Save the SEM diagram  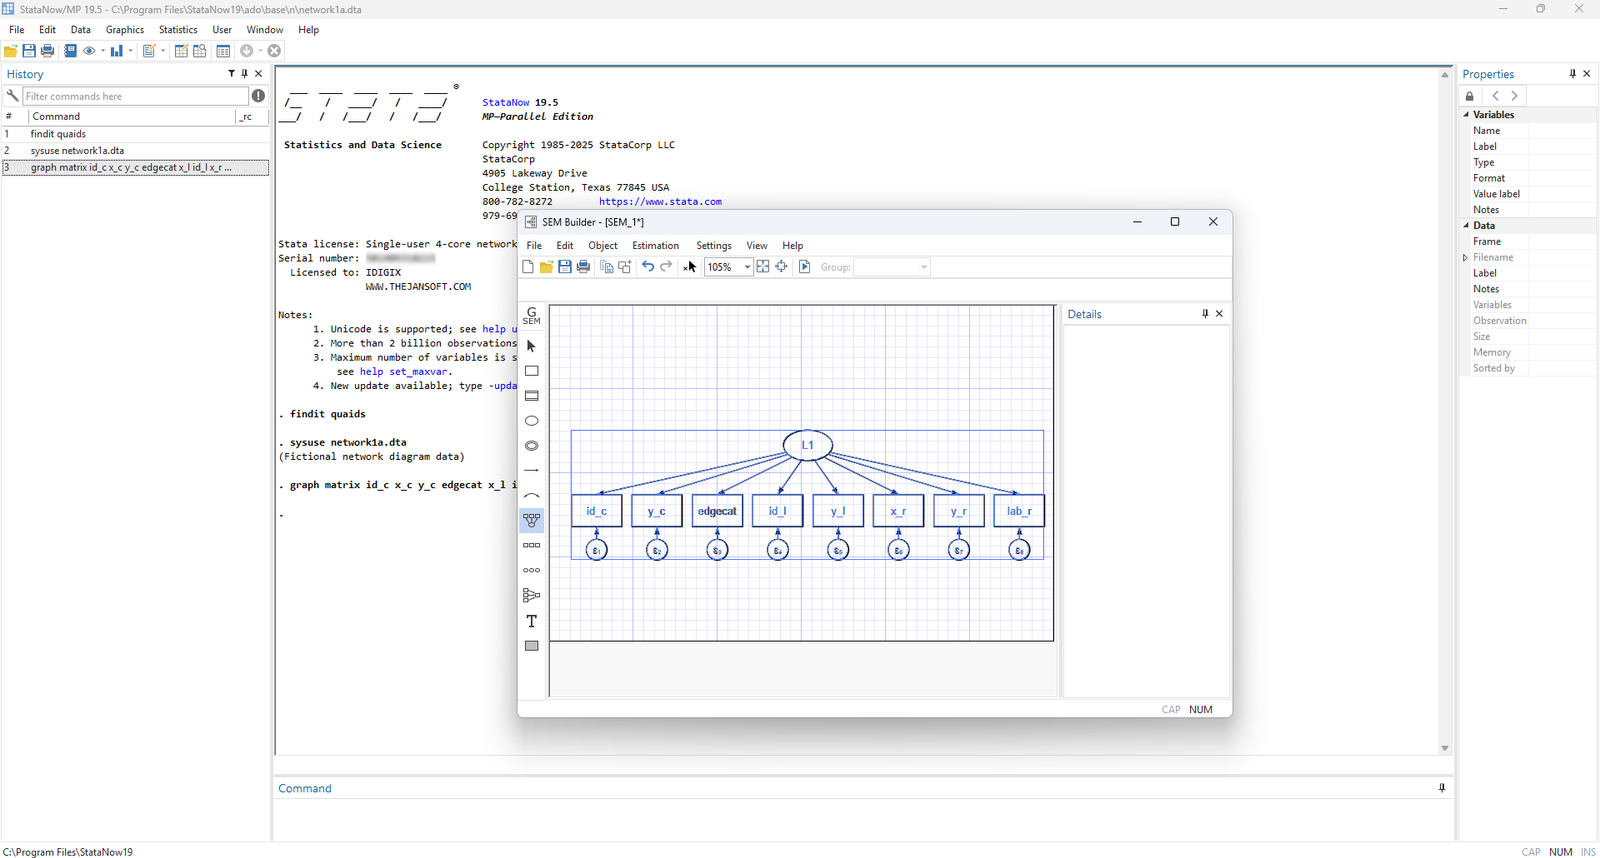click(565, 267)
